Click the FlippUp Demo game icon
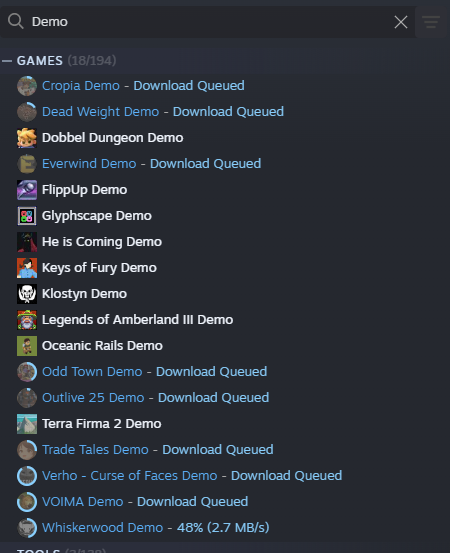This screenshot has width=450, height=553. coord(27,190)
